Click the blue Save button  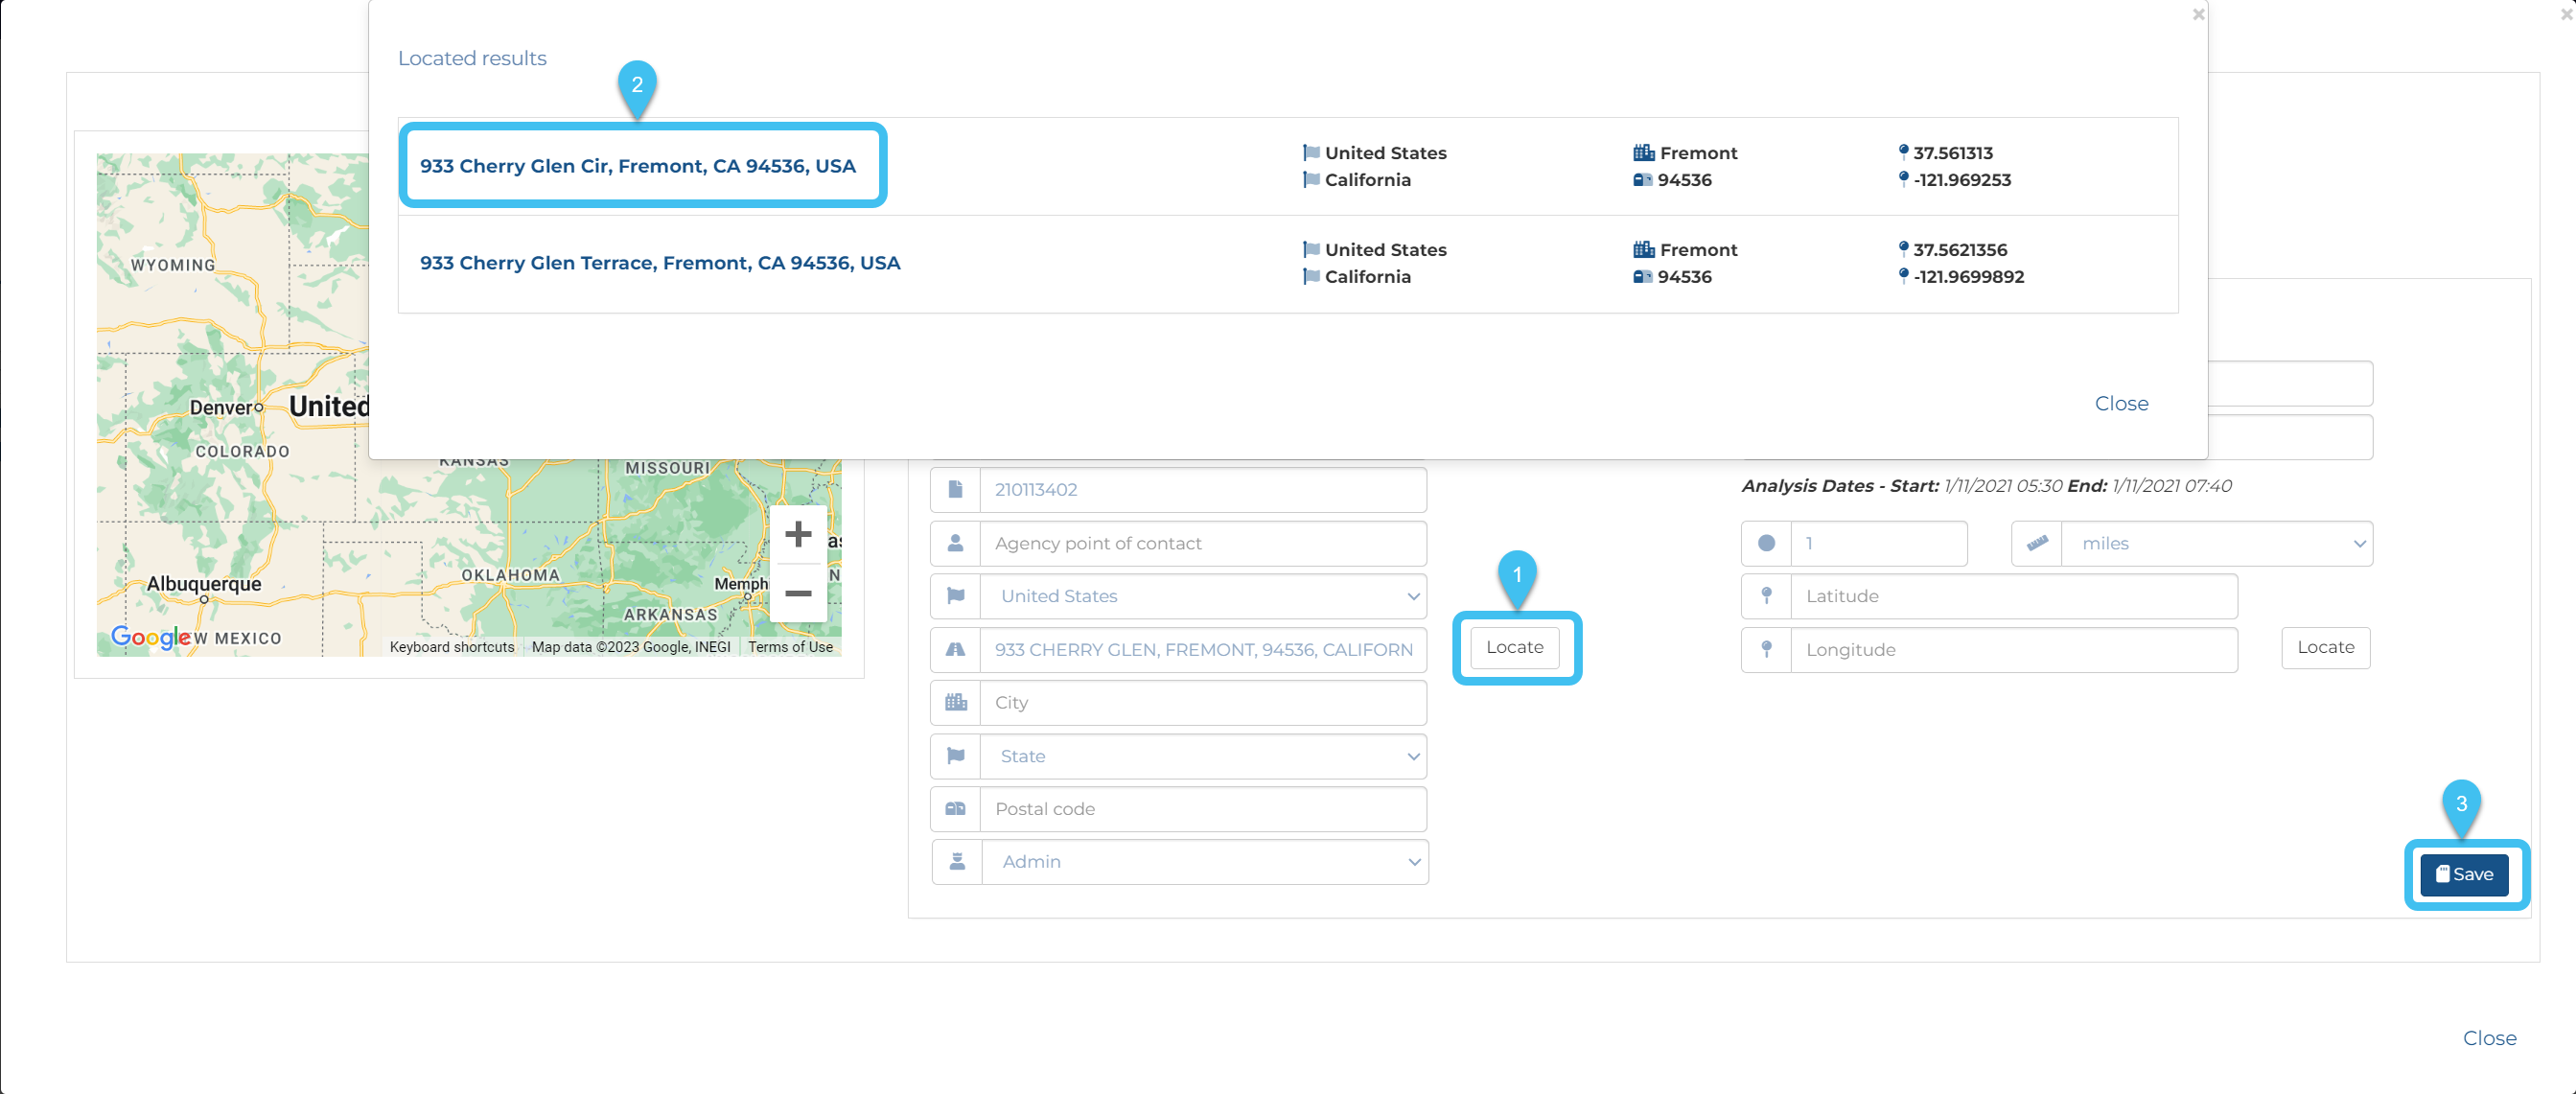click(x=2463, y=874)
